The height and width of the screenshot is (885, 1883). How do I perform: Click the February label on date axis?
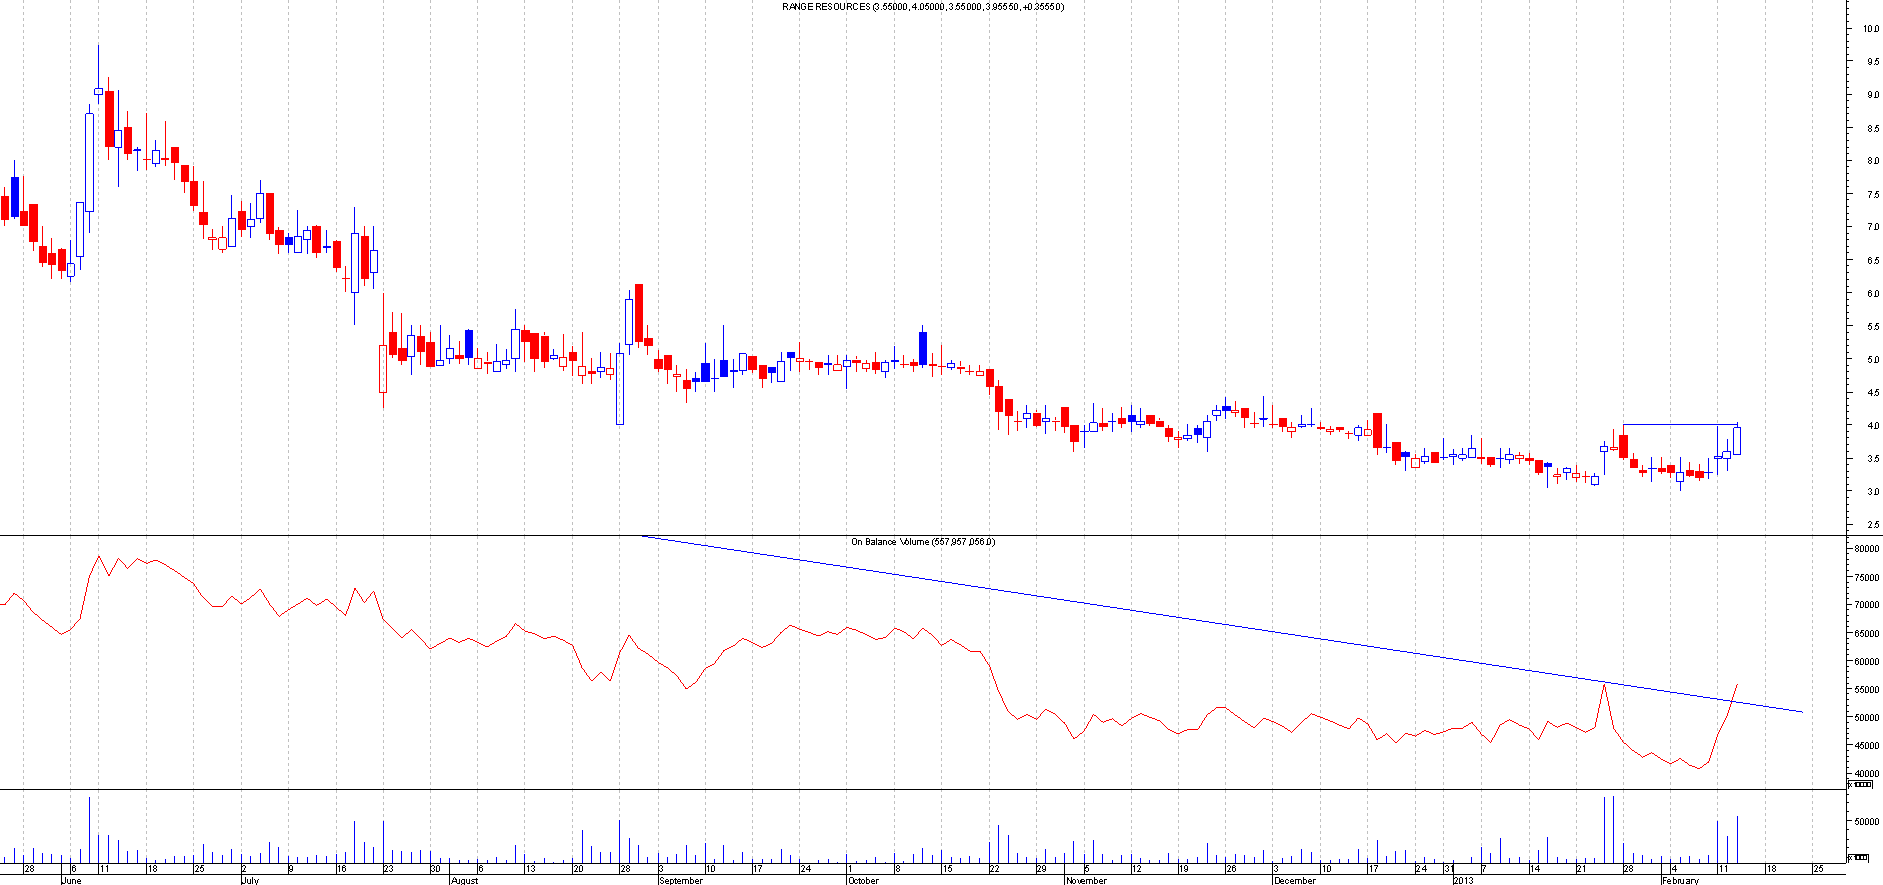tap(1680, 881)
